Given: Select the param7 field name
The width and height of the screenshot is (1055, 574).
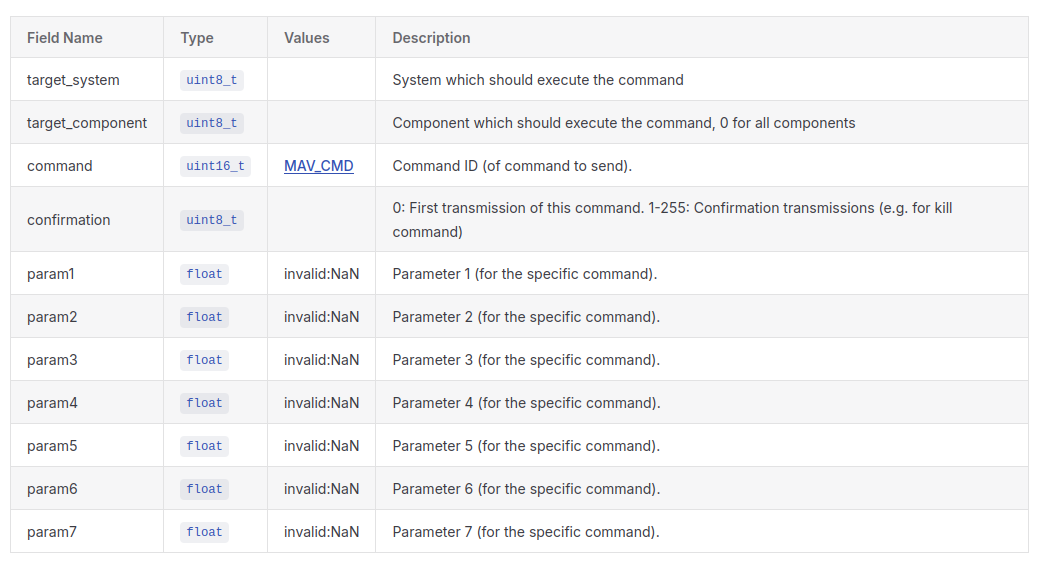Looking at the screenshot, I should [x=52, y=532].
